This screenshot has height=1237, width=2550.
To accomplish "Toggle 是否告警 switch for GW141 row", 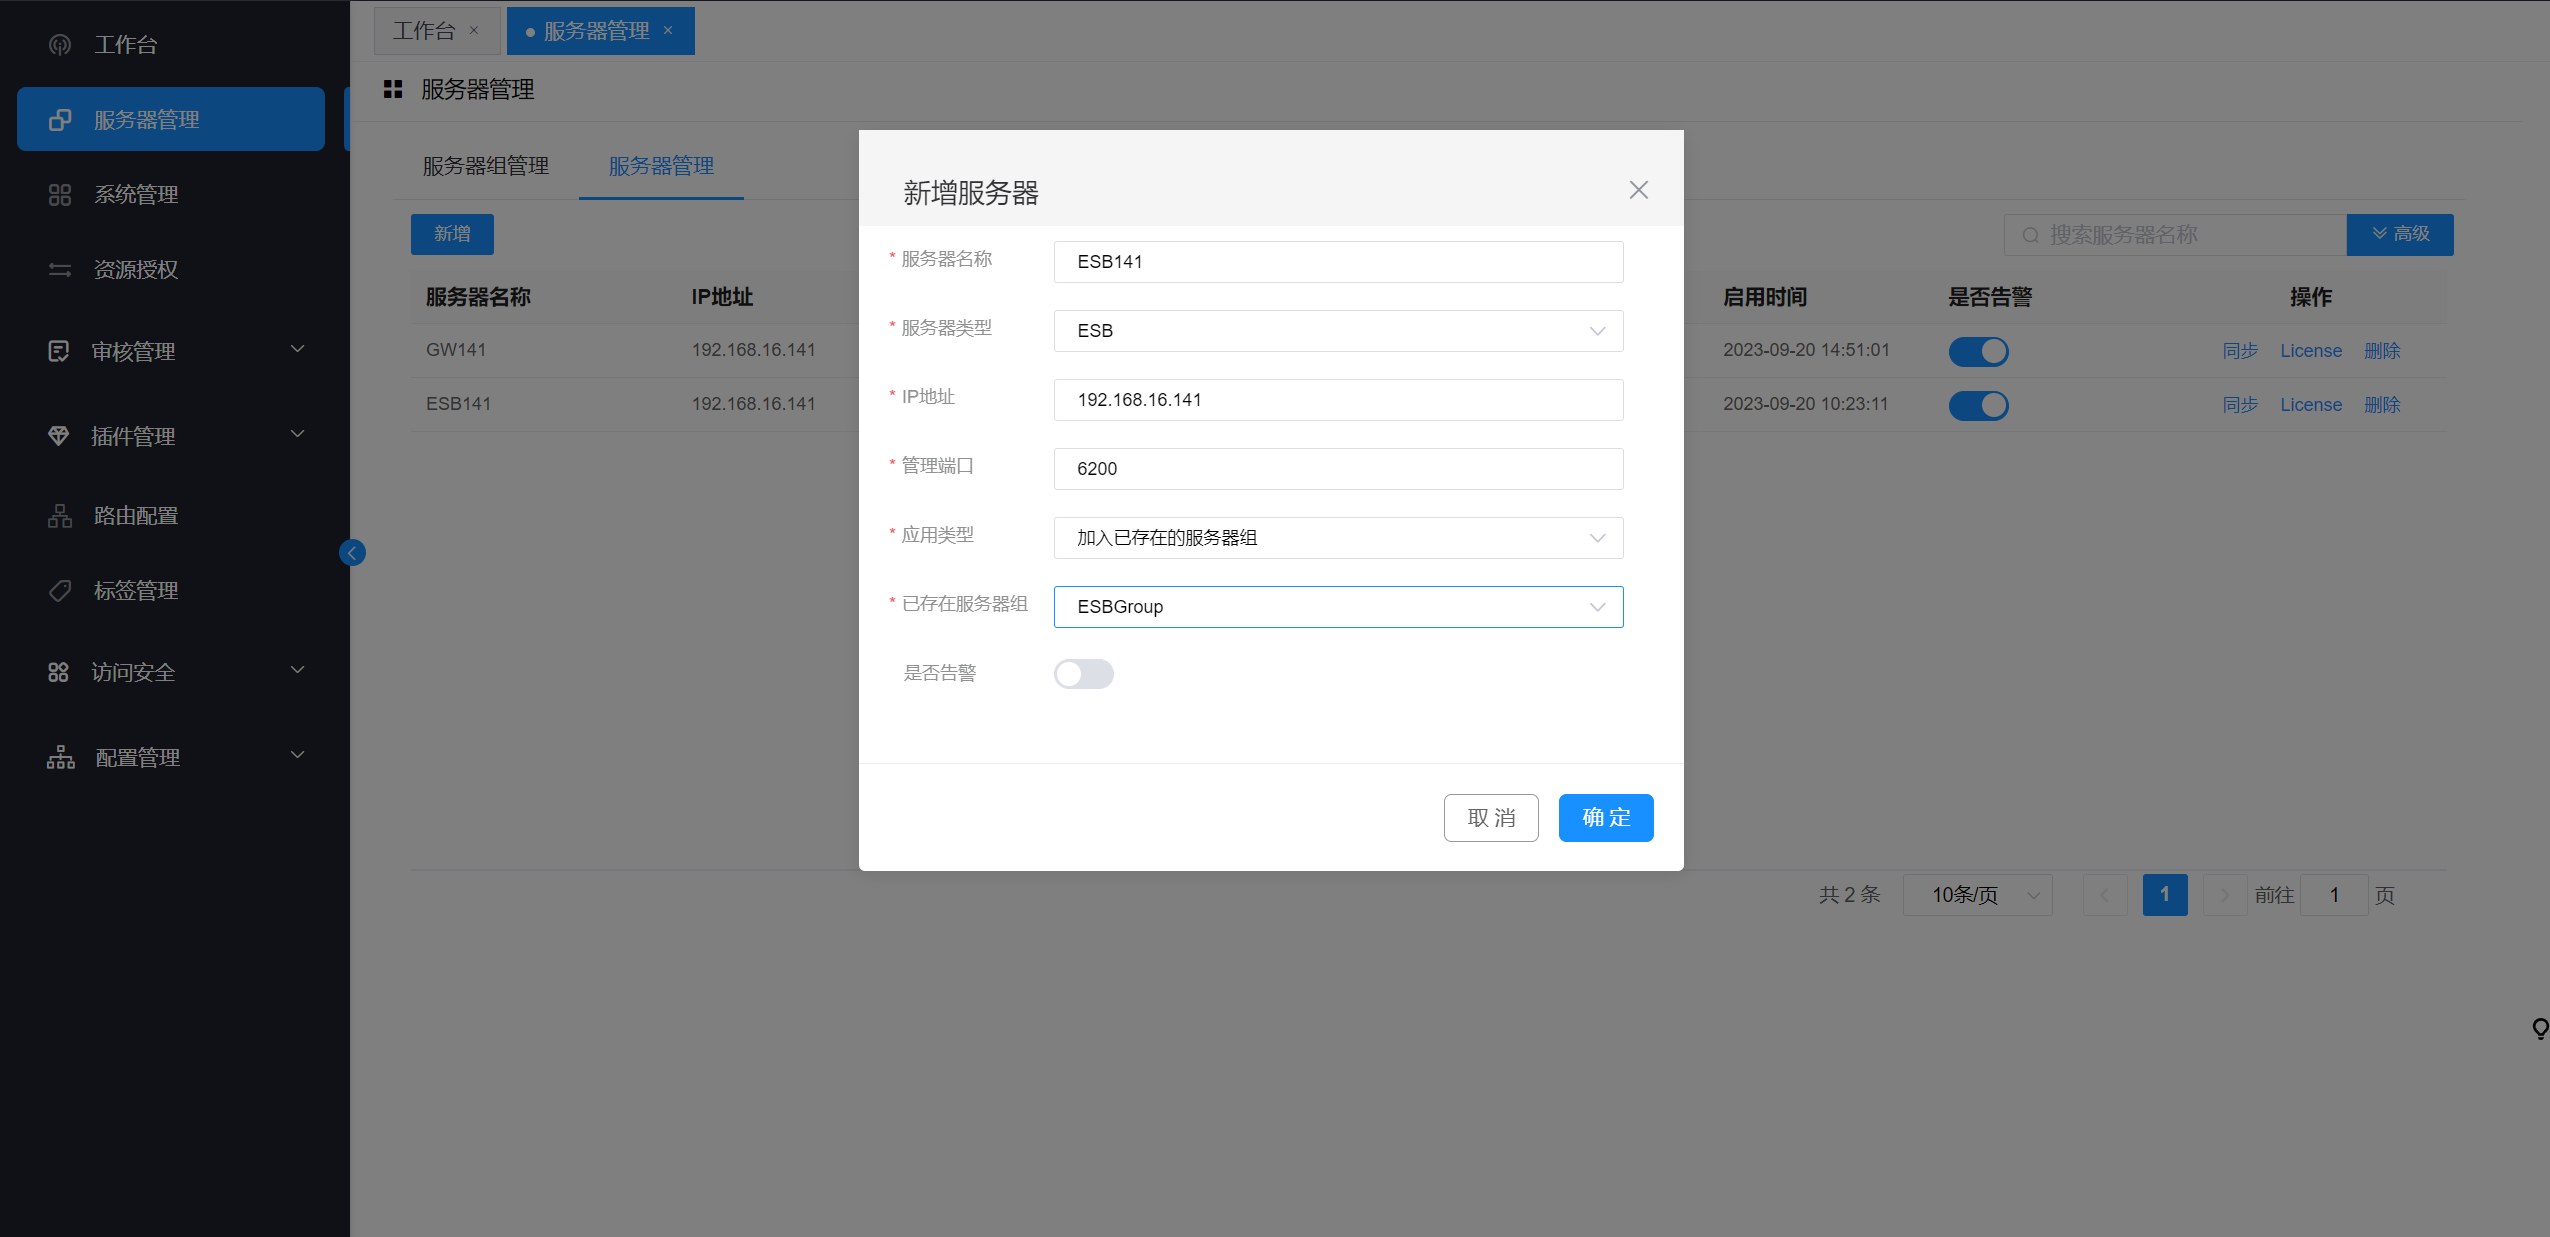I will 1977,351.
